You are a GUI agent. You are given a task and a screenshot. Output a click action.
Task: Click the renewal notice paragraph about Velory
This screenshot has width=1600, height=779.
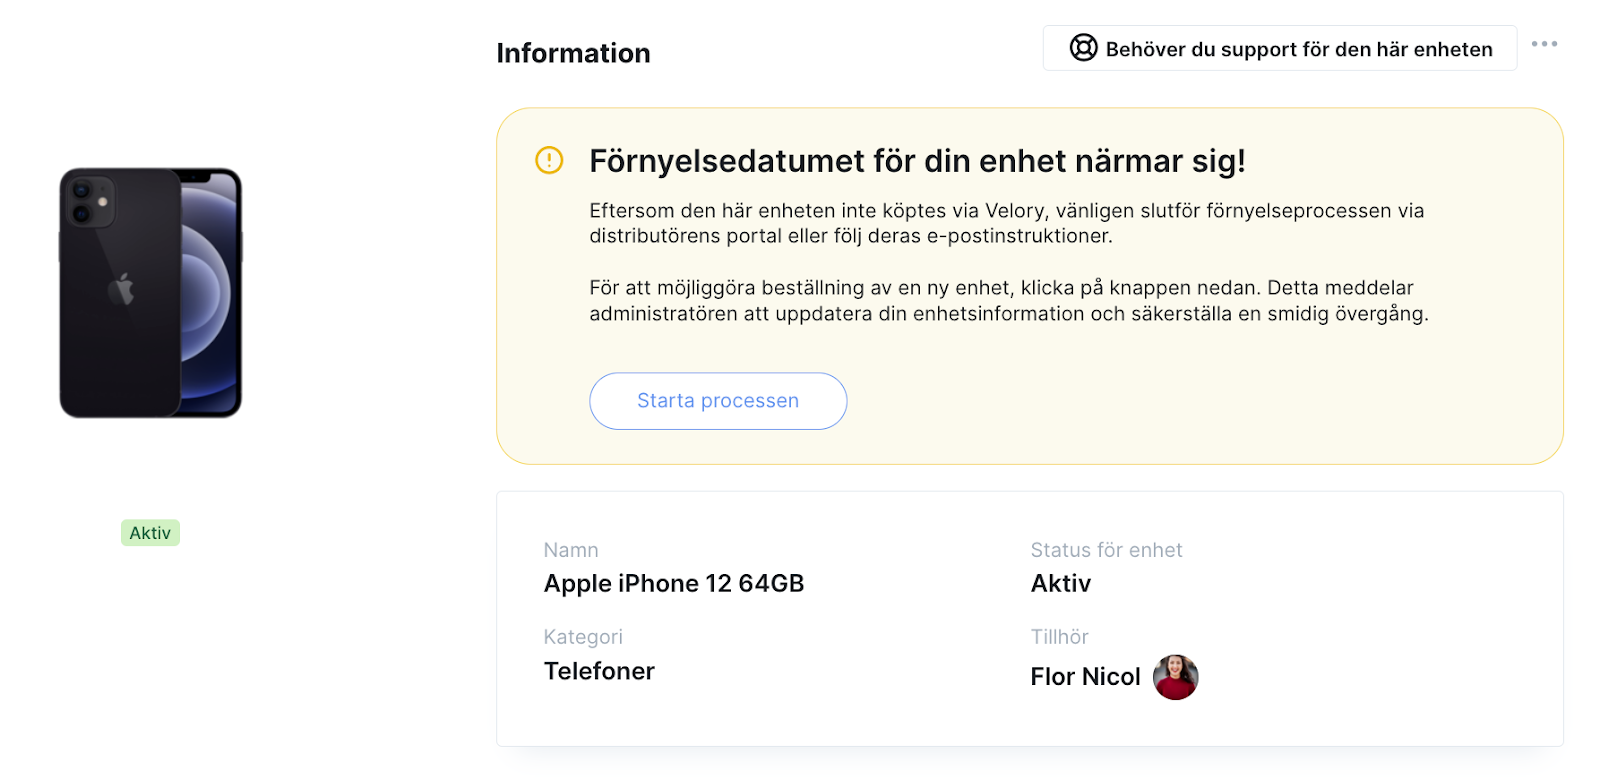1006,223
